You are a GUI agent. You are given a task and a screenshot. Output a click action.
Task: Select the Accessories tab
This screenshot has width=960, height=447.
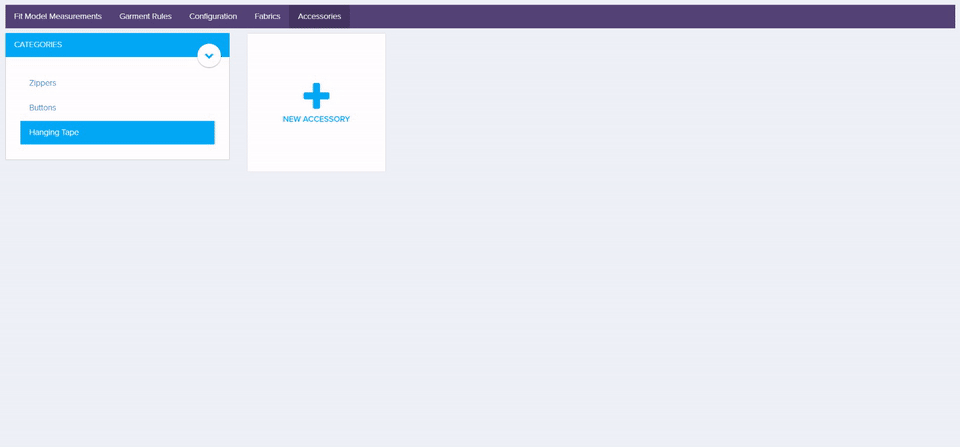point(319,17)
